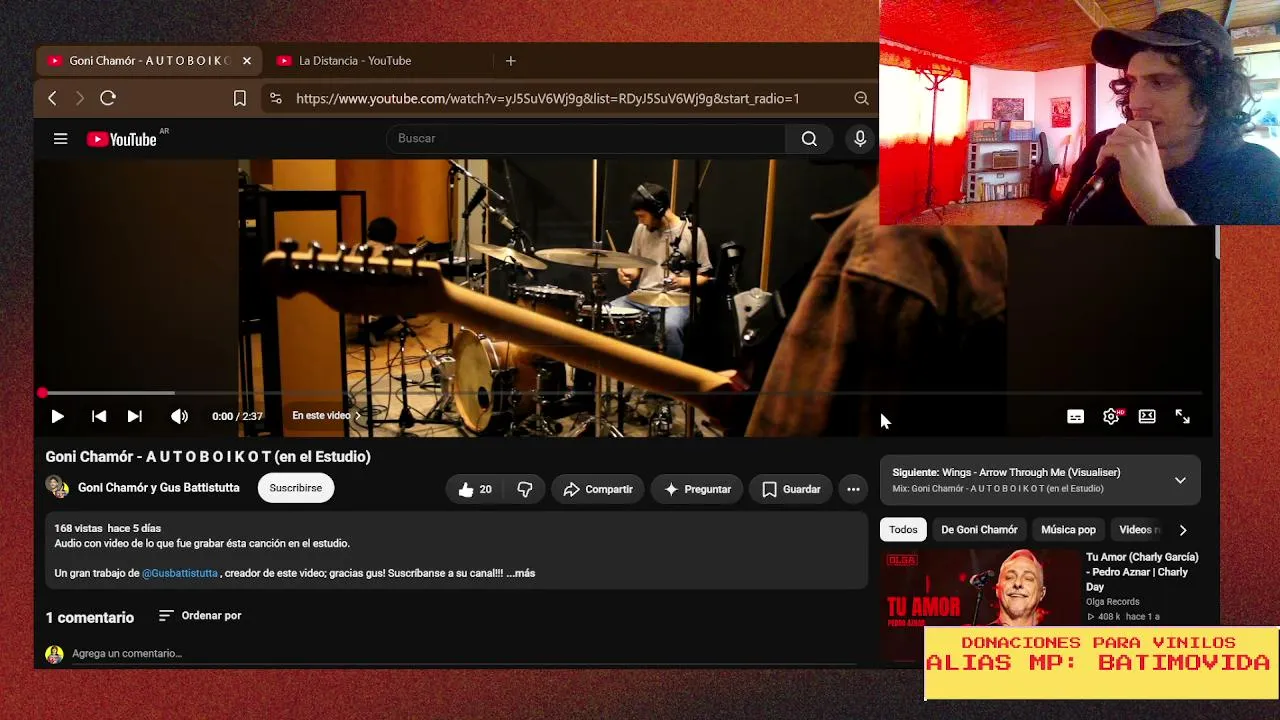This screenshot has width=1280, height=720.
Task: Open Tu Amor (Charly García) video title
Action: (1142, 572)
